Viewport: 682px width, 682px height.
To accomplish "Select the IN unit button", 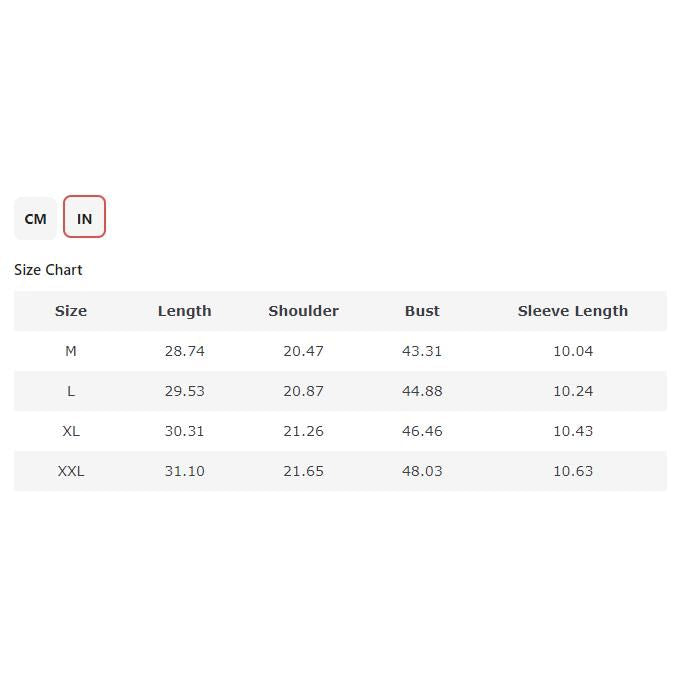I will click(x=84, y=218).
